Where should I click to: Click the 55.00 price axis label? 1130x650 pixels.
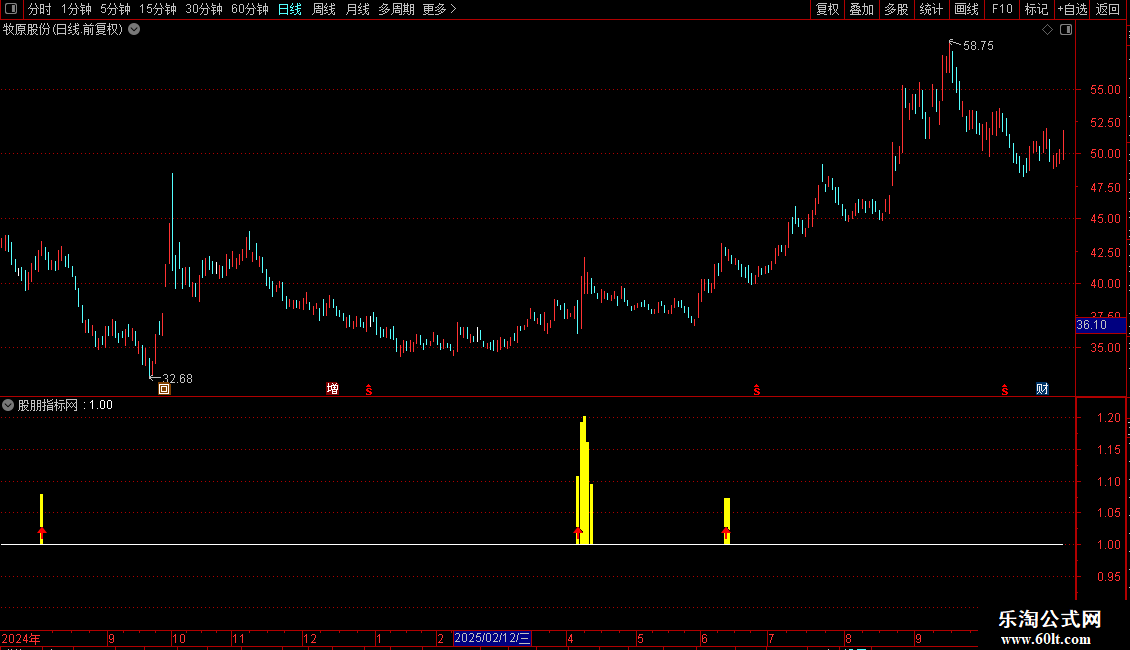1105,90
